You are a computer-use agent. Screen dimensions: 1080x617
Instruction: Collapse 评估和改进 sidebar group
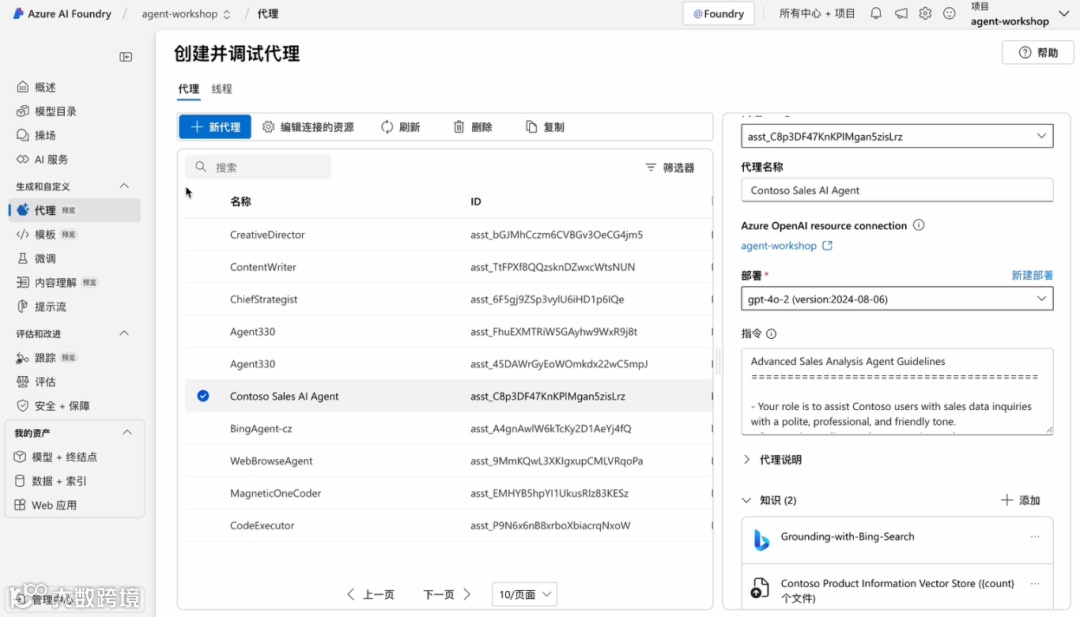[x=124, y=333]
